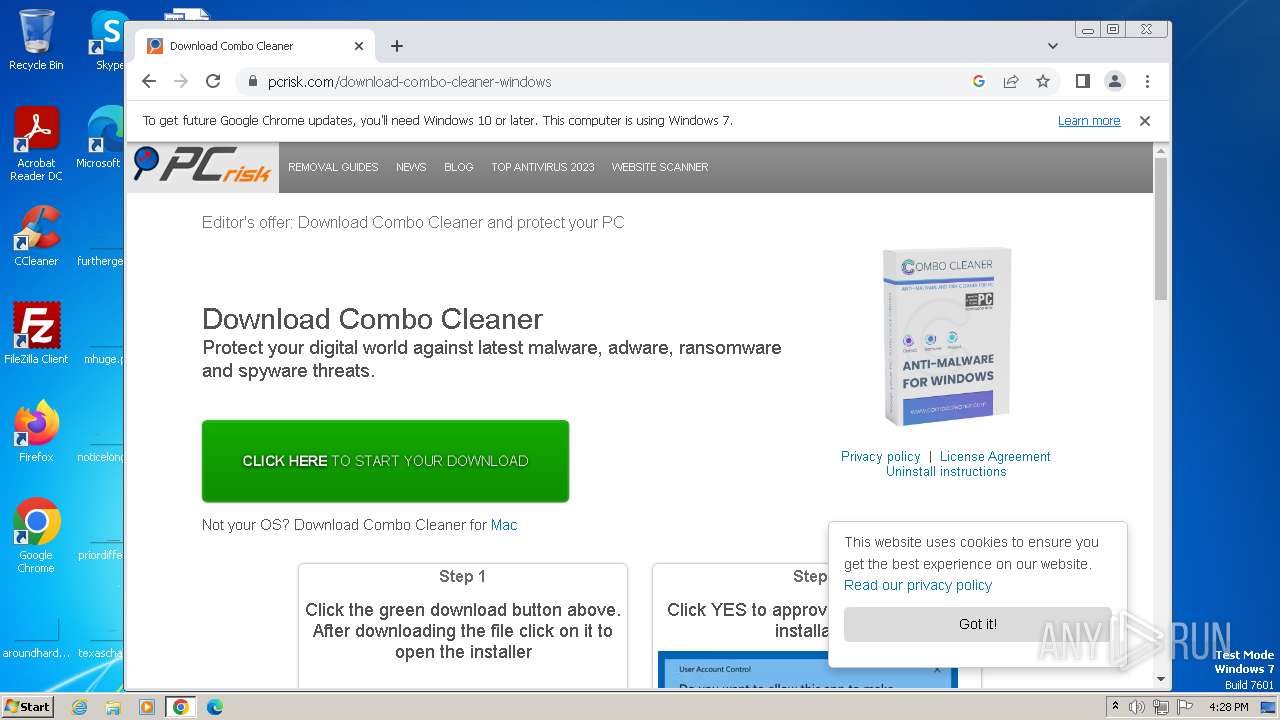Image resolution: width=1280 pixels, height=720 pixels.
Task: Open the Chrome profile avatar
Action: click(x=1114, y=81)
